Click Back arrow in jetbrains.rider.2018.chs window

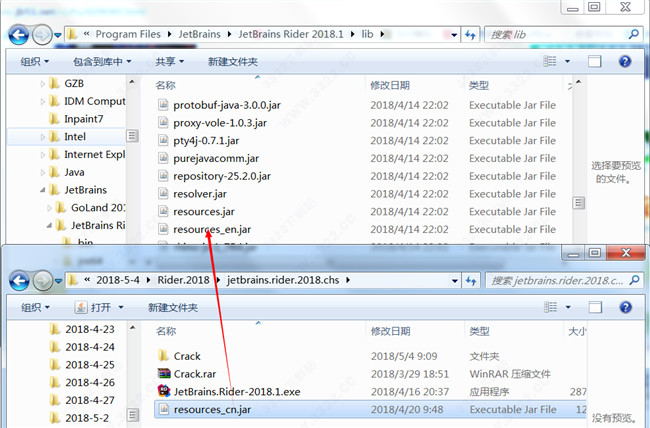coord(19,281)
